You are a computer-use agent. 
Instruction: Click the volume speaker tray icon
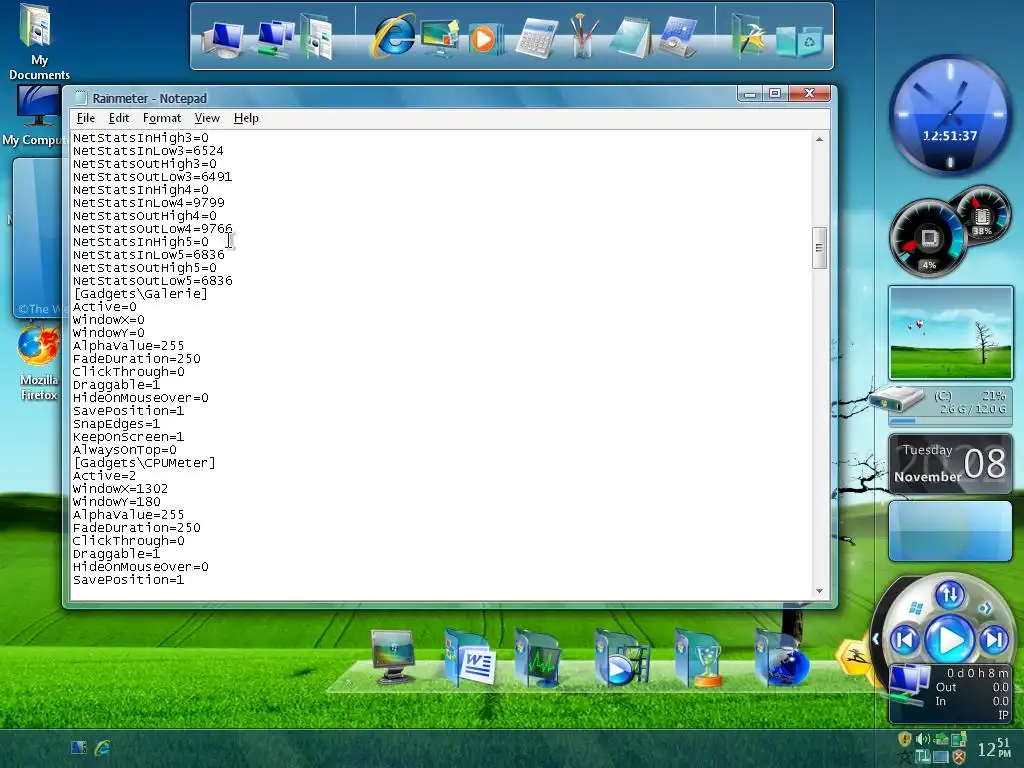coord(923,739)
